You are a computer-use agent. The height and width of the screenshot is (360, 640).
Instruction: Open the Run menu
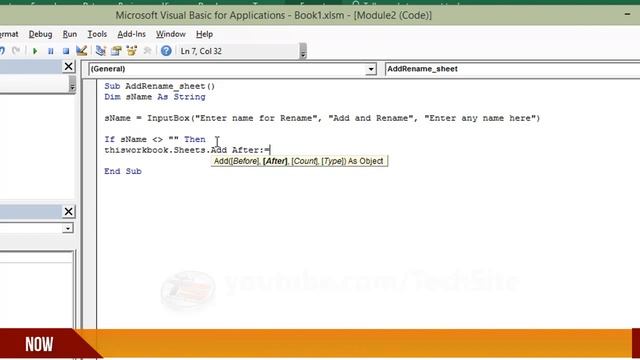click(70, 34)
